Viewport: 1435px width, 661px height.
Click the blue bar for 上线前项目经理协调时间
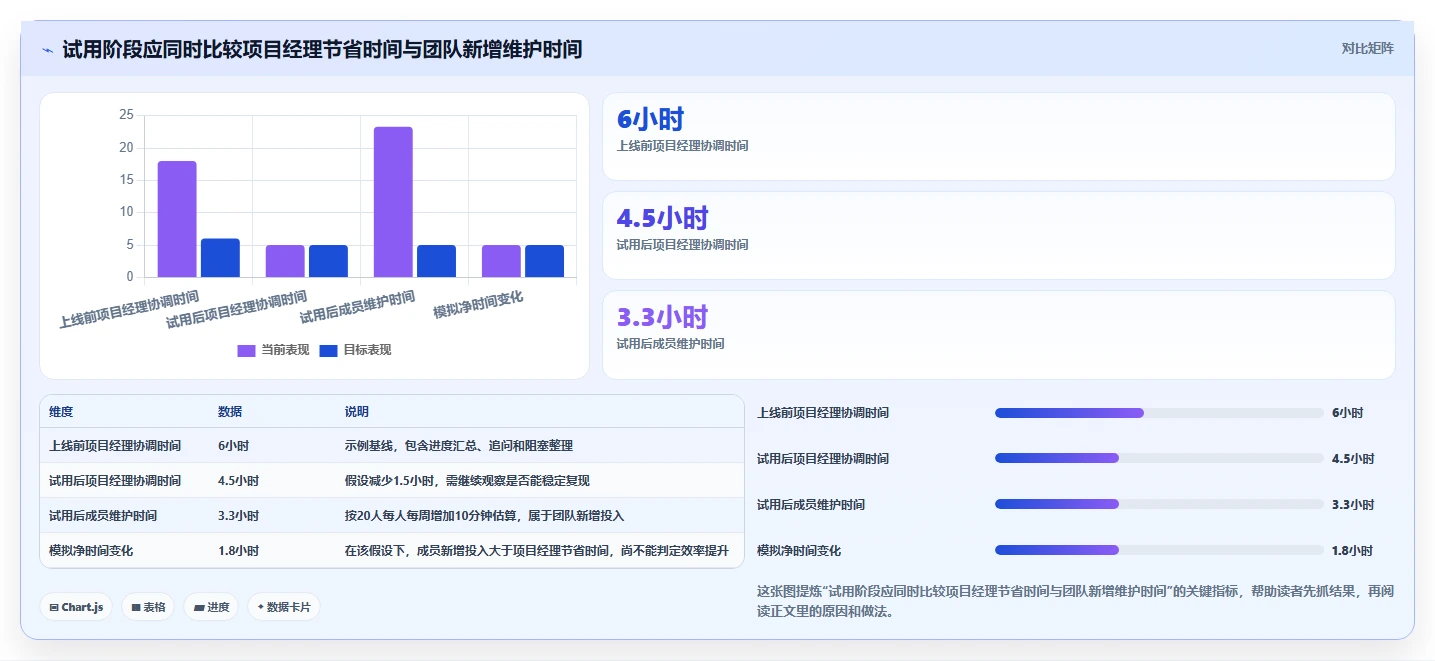pos(220,258)
